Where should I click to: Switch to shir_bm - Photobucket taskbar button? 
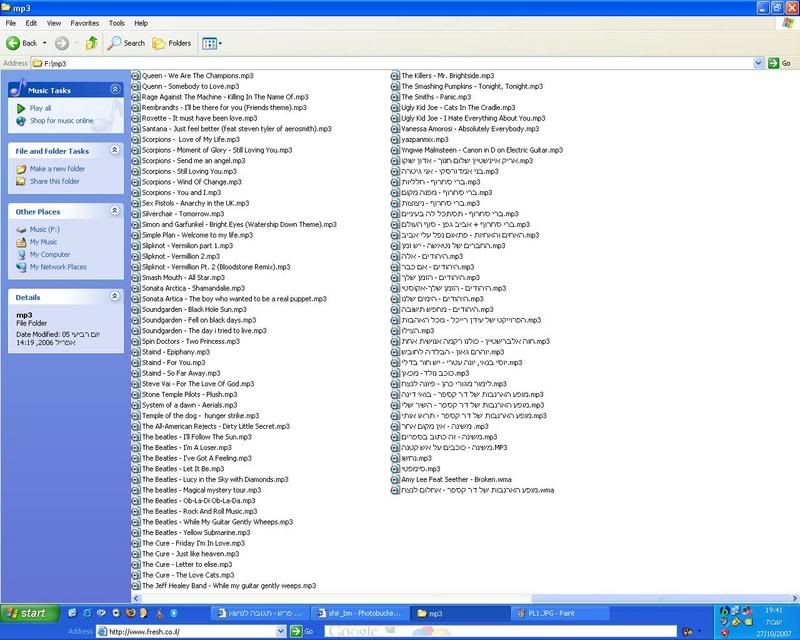[361, 613]
